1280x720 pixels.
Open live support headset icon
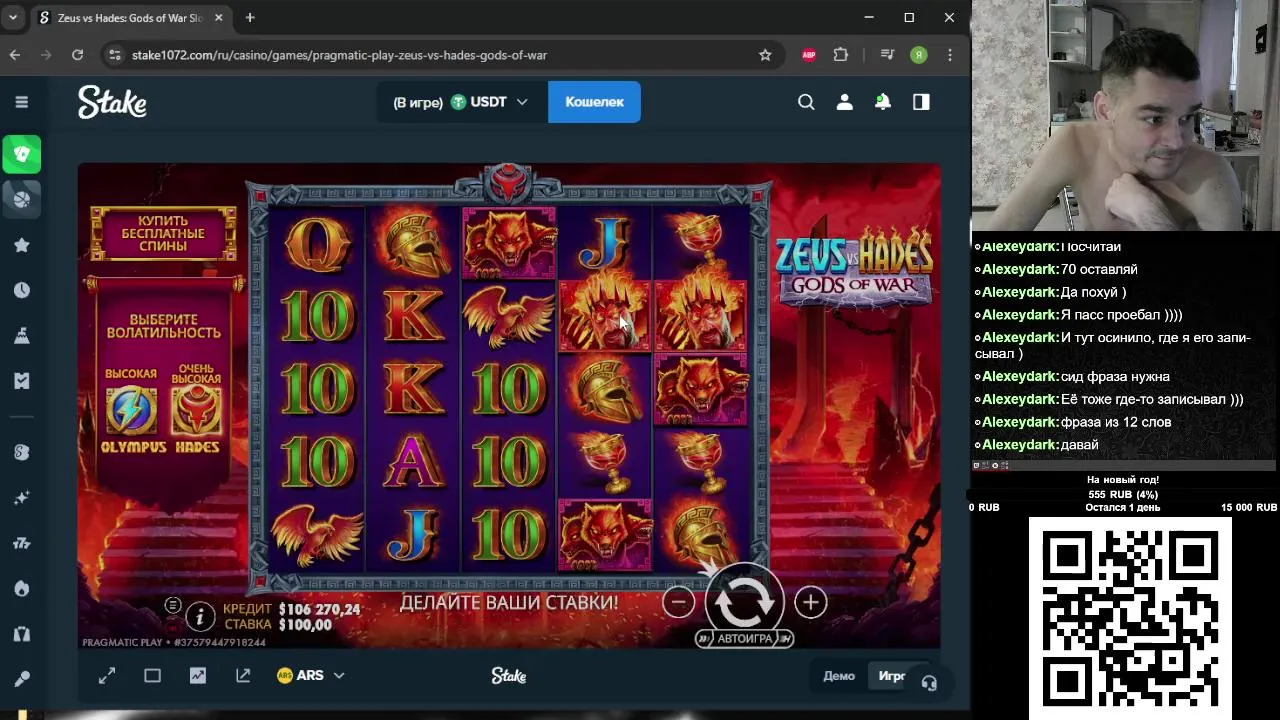929,683
